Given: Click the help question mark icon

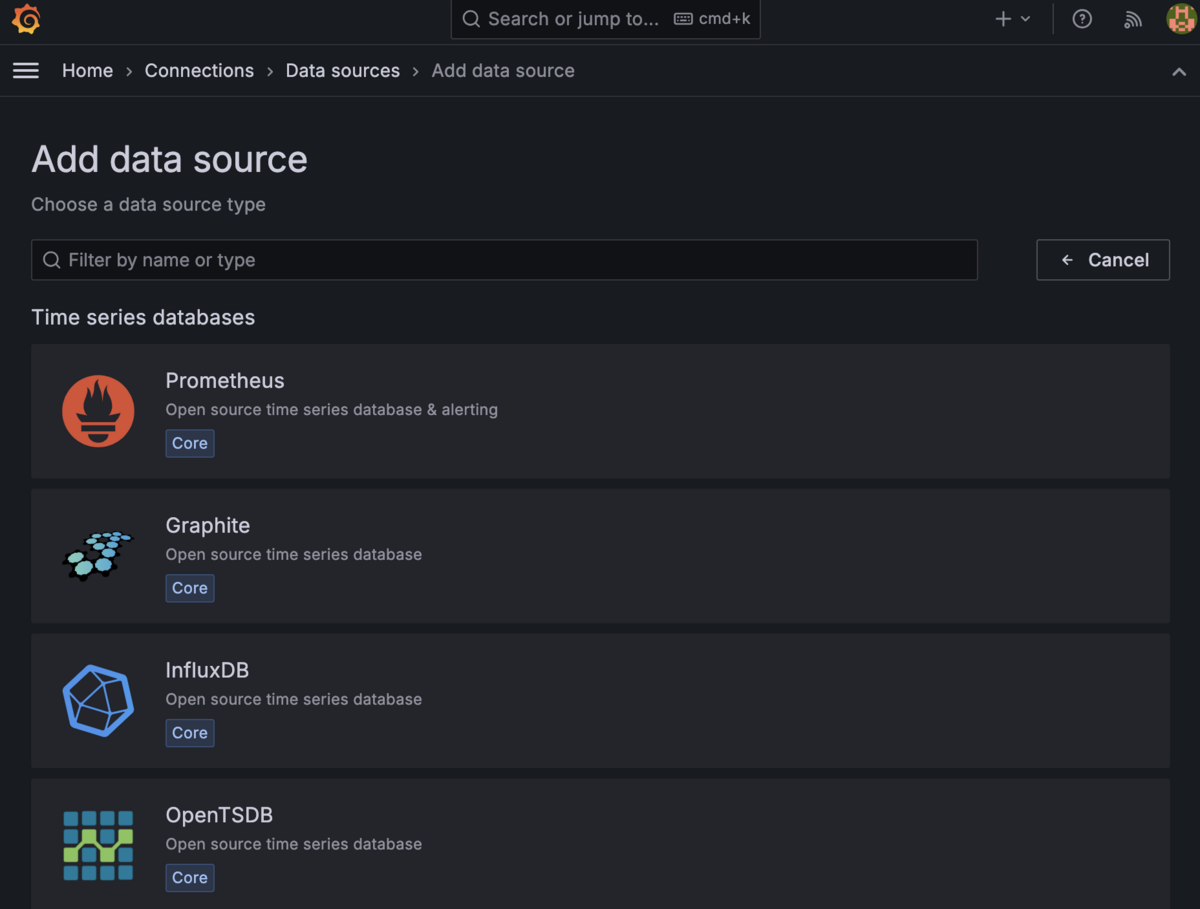Looking at the screenshot, I should point(1082,19).
